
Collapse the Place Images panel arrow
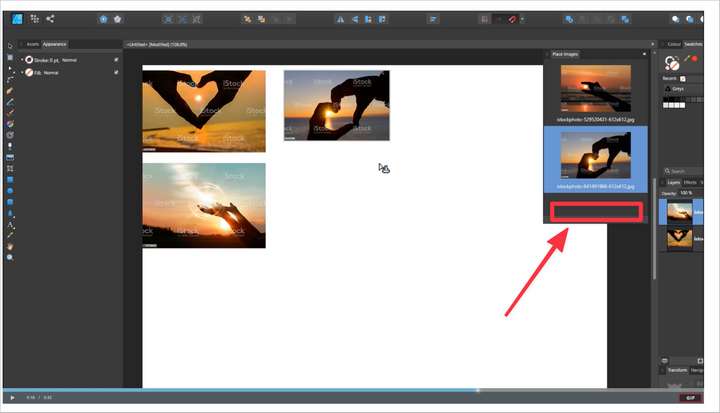coord(644,54)
